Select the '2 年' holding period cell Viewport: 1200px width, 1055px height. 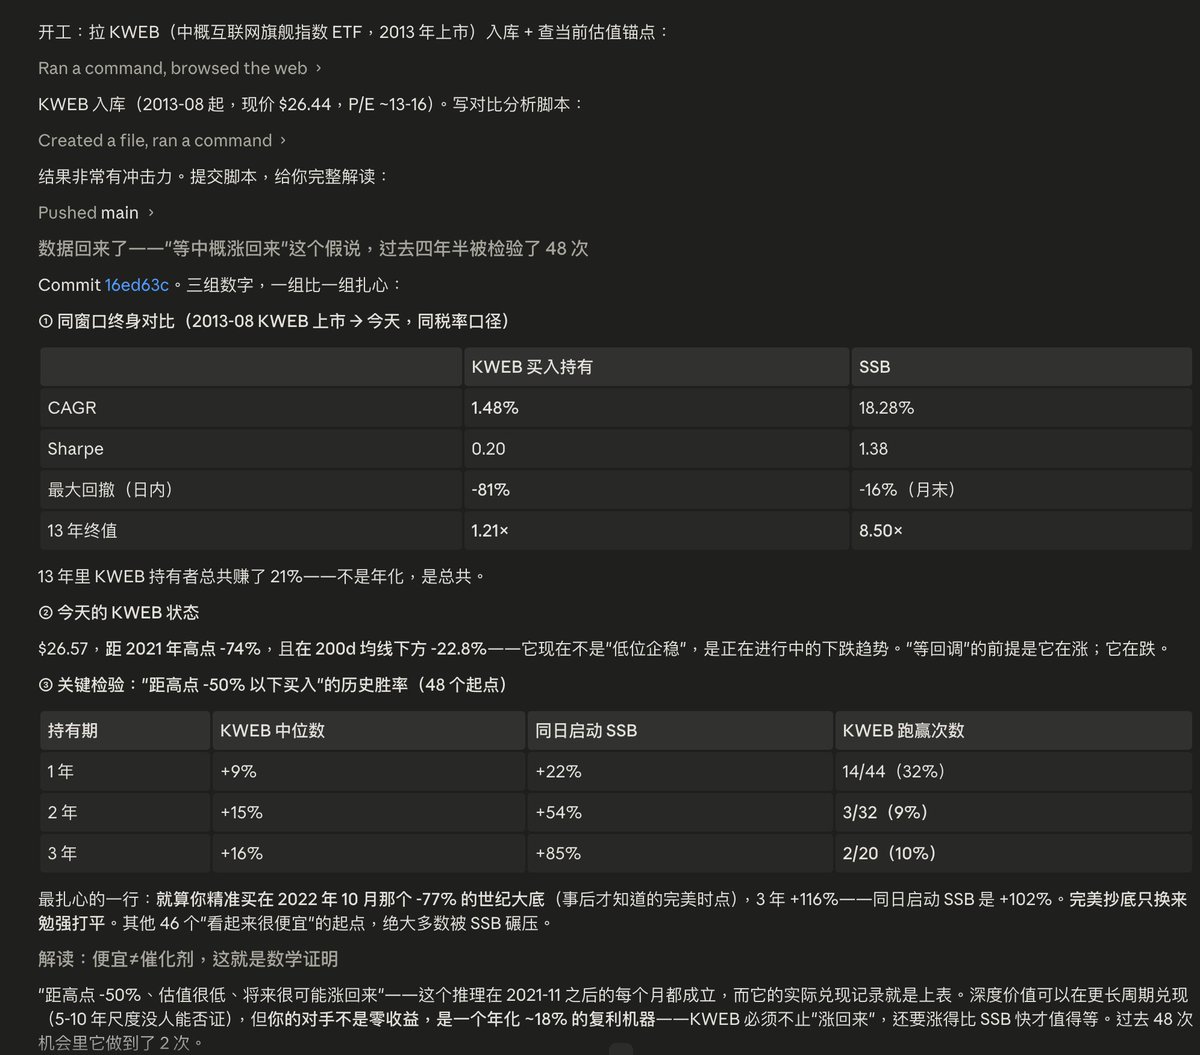click(125, 813)
